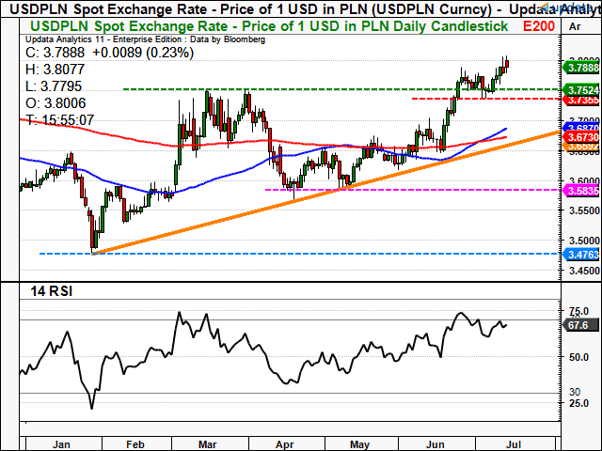Click the 14 RSI indicator title

(x=51, y=292)
